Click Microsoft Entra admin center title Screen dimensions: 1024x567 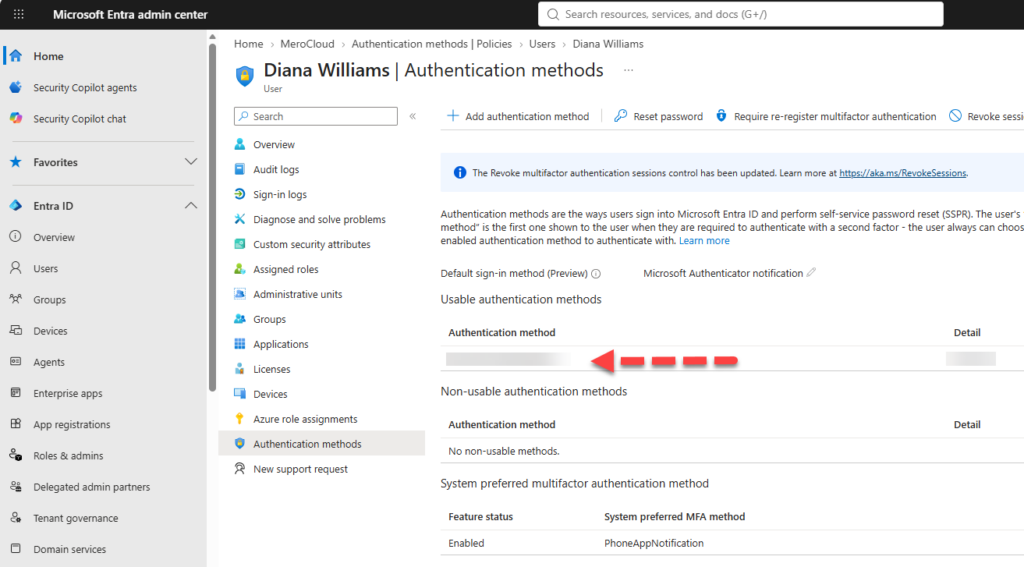[130, 14]
